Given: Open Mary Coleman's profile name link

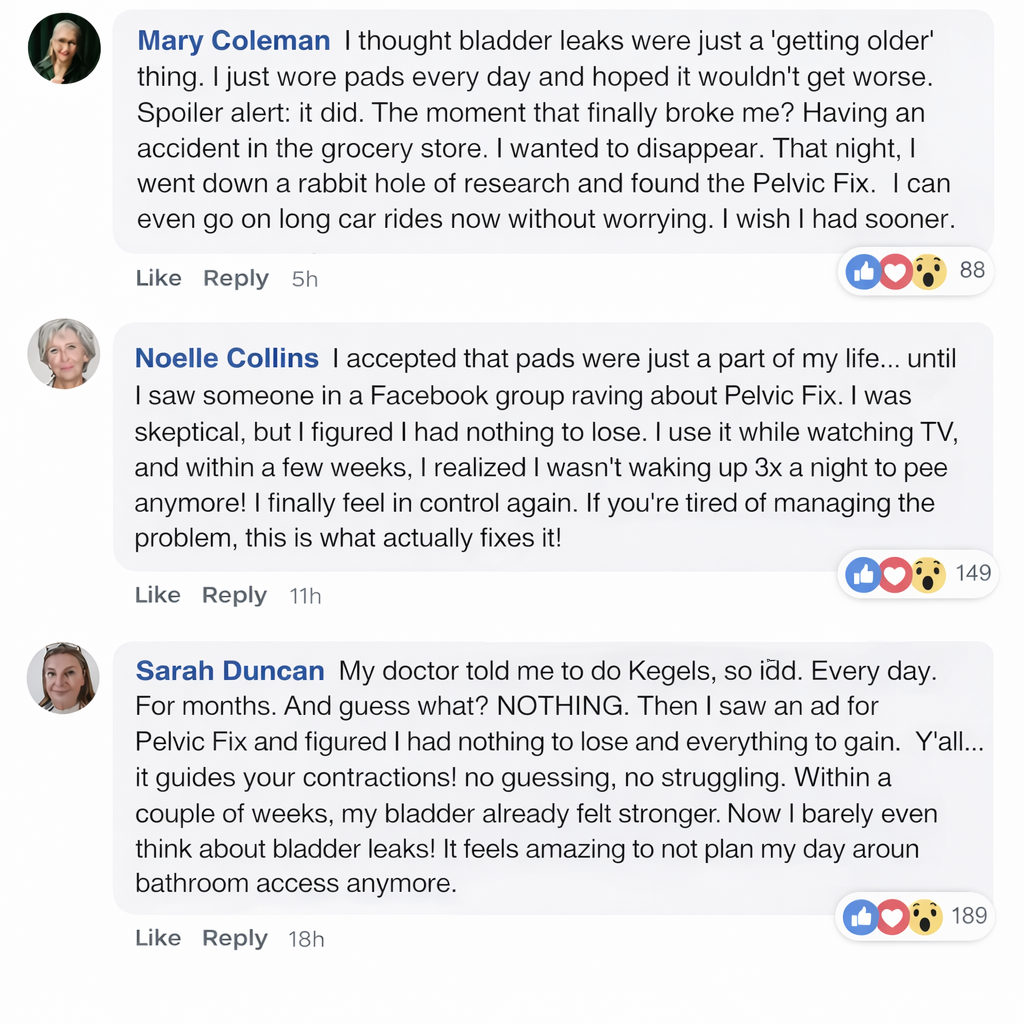Looking at the screenshot, I should point(233,41).
